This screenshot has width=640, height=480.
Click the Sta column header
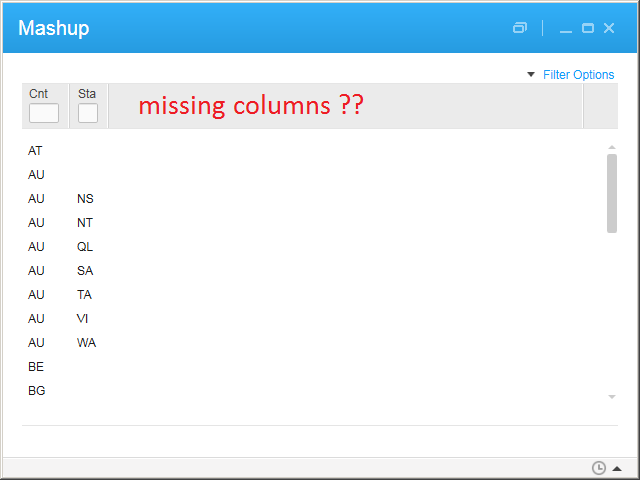[87, 94]
